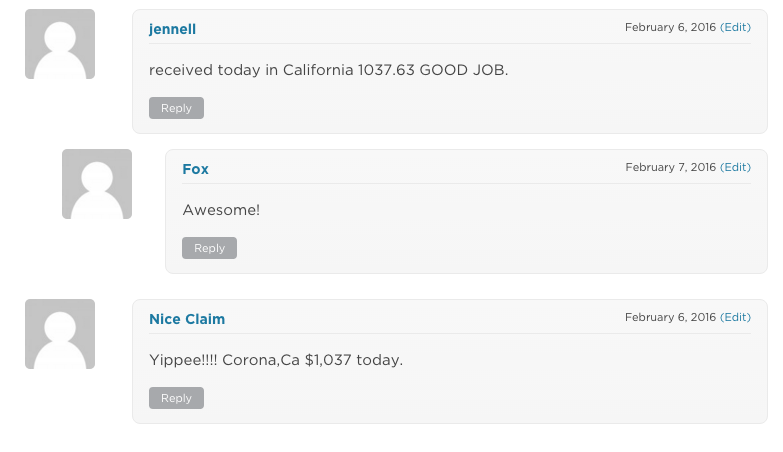The height and width of the screenshot is (452, 783).
Task: Edit jennell's comment via the Edit link
Action: (x=735, y=27)
